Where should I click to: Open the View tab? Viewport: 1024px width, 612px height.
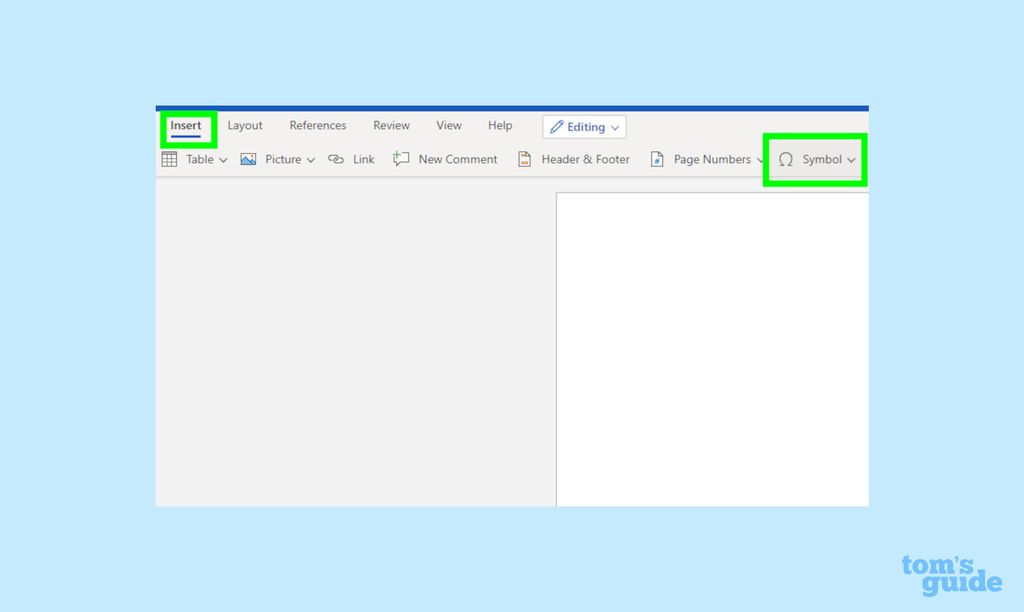tap(448, 125)
